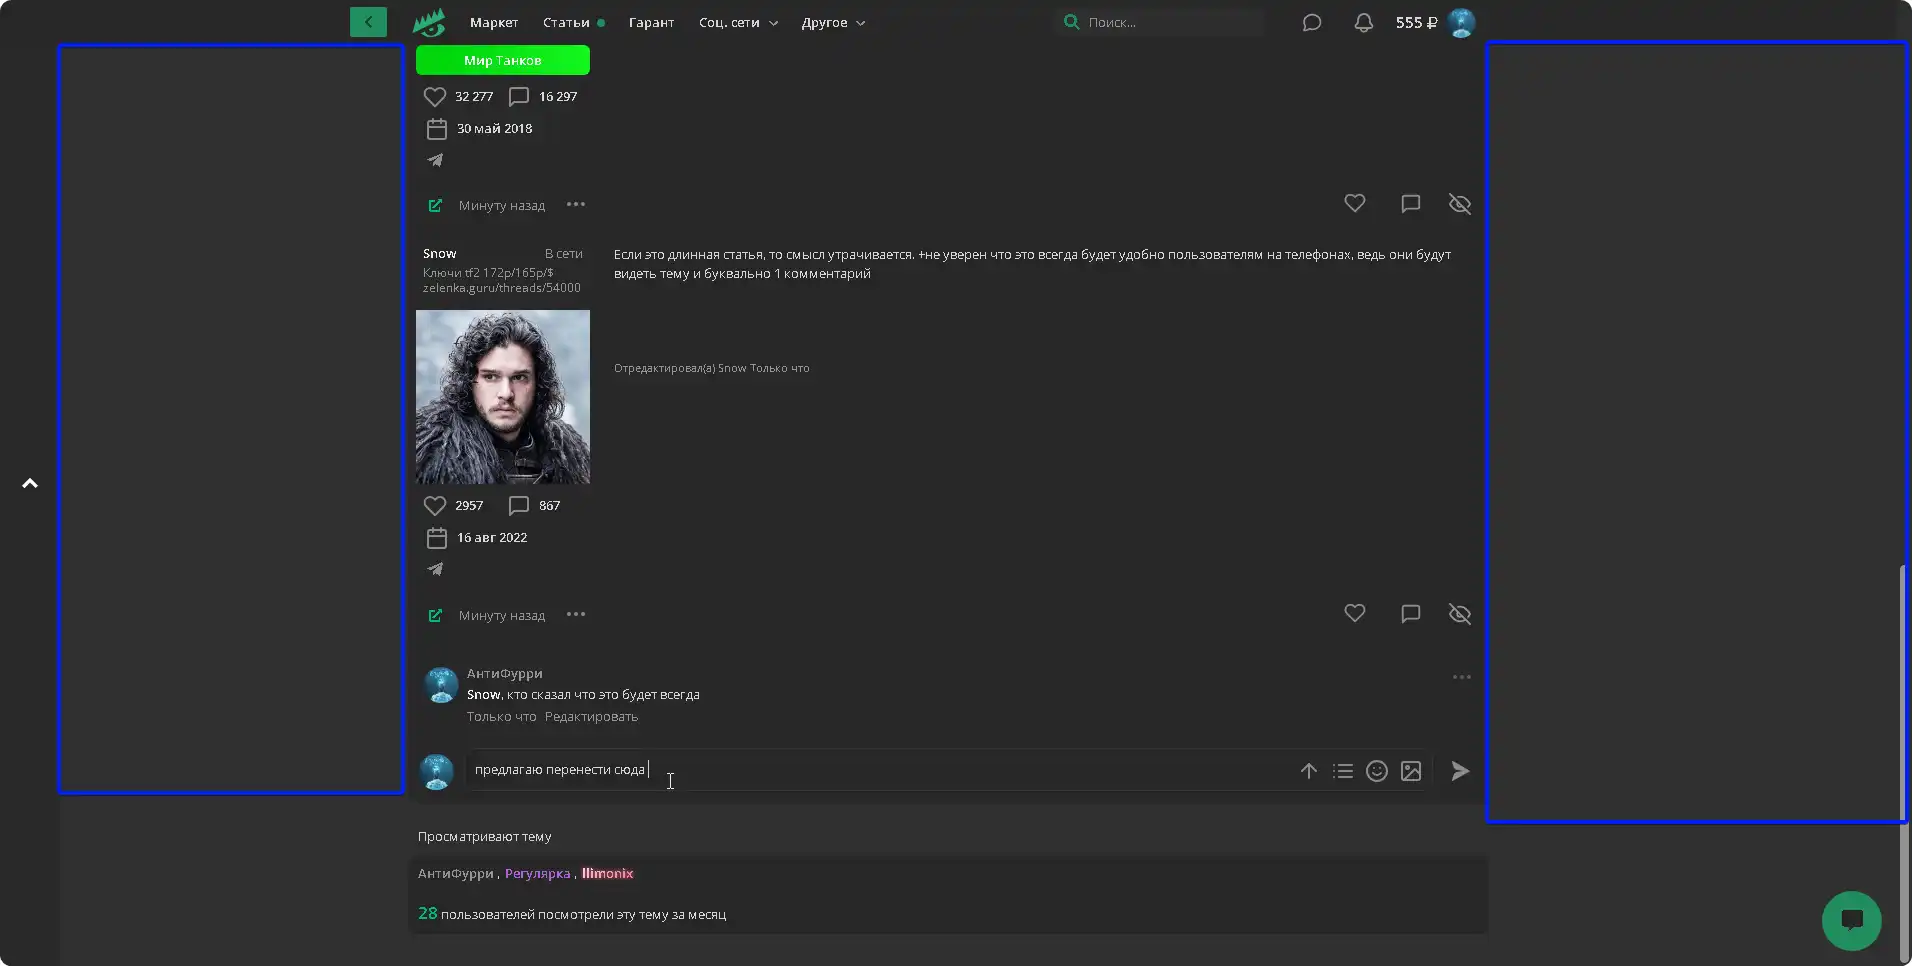Screen dimensions: 1912x966
Task: Open zelenka.guru/threads link under Snow
Action: point(501,288)
